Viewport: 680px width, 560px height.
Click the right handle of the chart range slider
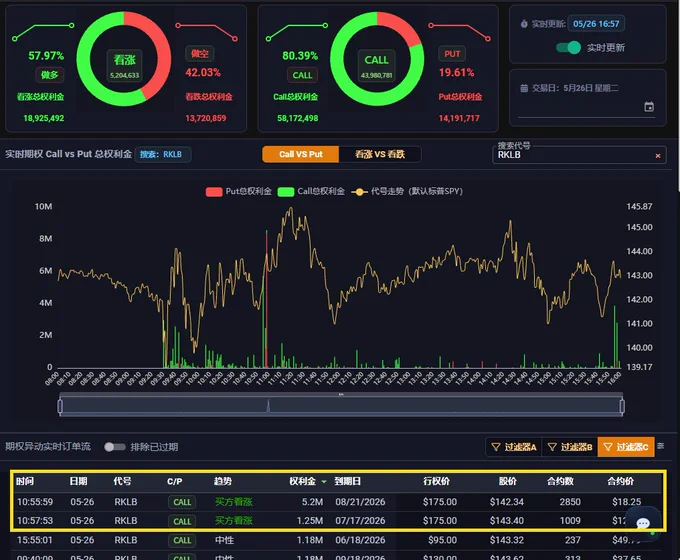(x=622, y=406)
